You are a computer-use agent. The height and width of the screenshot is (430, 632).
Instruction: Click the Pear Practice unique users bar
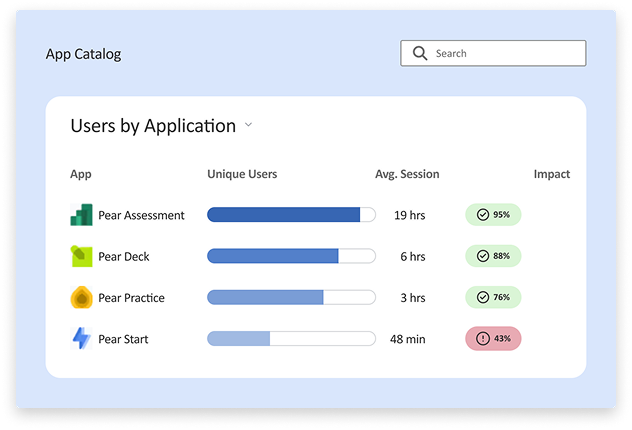coord(291,297)
